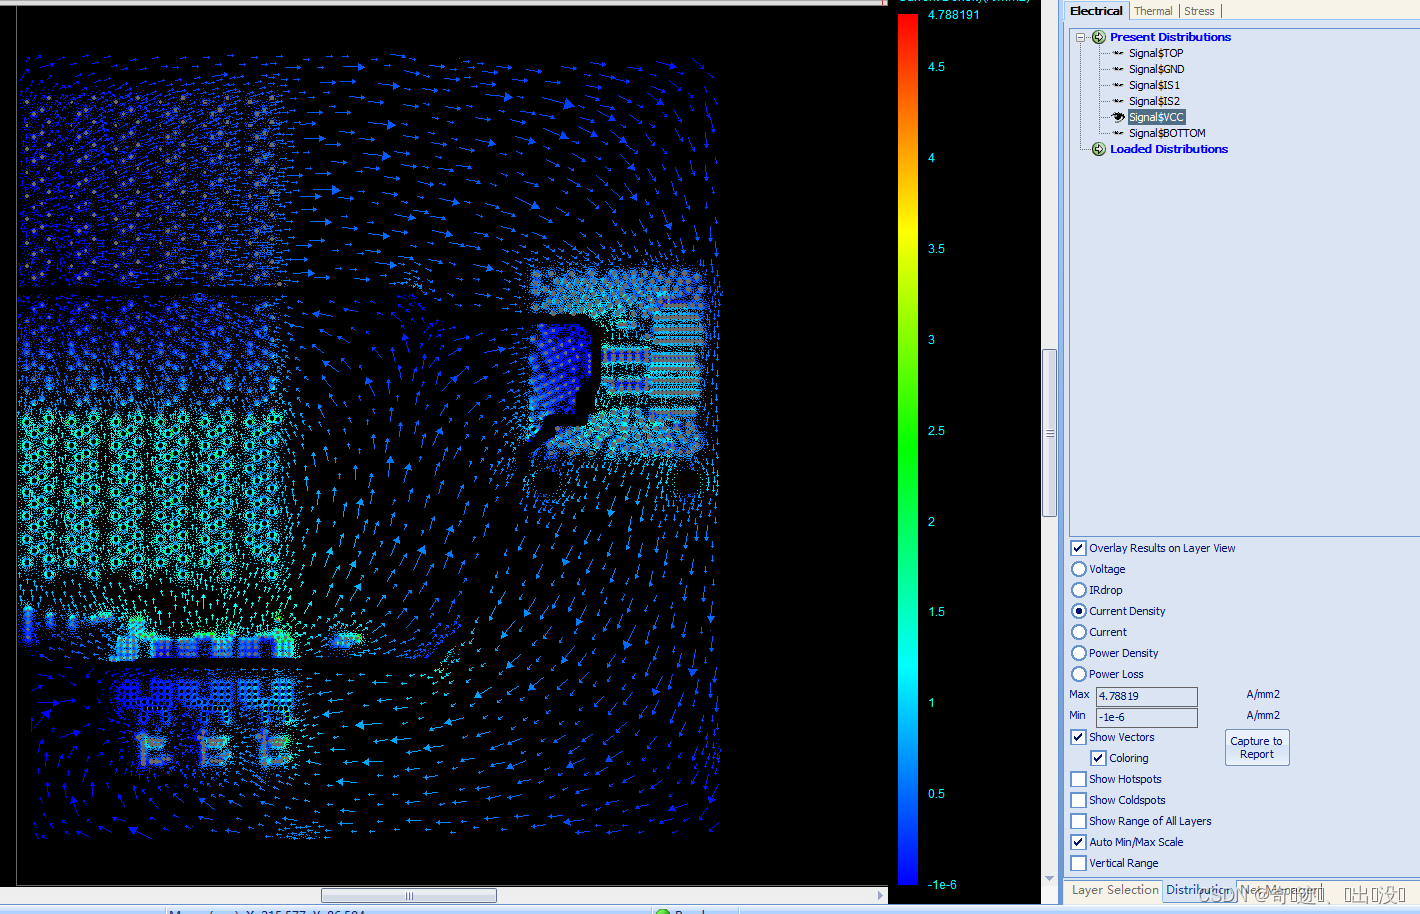Image resolution: width=1420 pixels, height=914 pixels.
Task: Collapse the Present Distributions tree node
Action: 1080,37
